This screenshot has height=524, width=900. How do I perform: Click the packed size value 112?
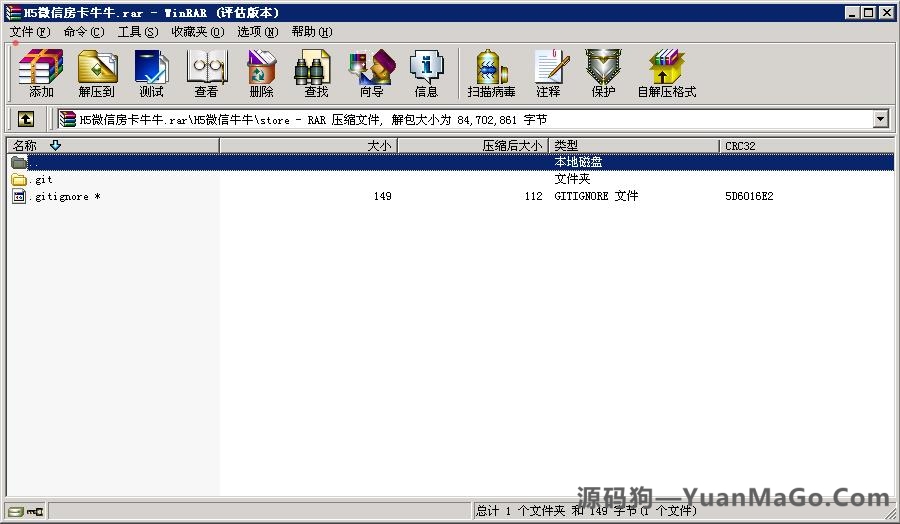533,196
